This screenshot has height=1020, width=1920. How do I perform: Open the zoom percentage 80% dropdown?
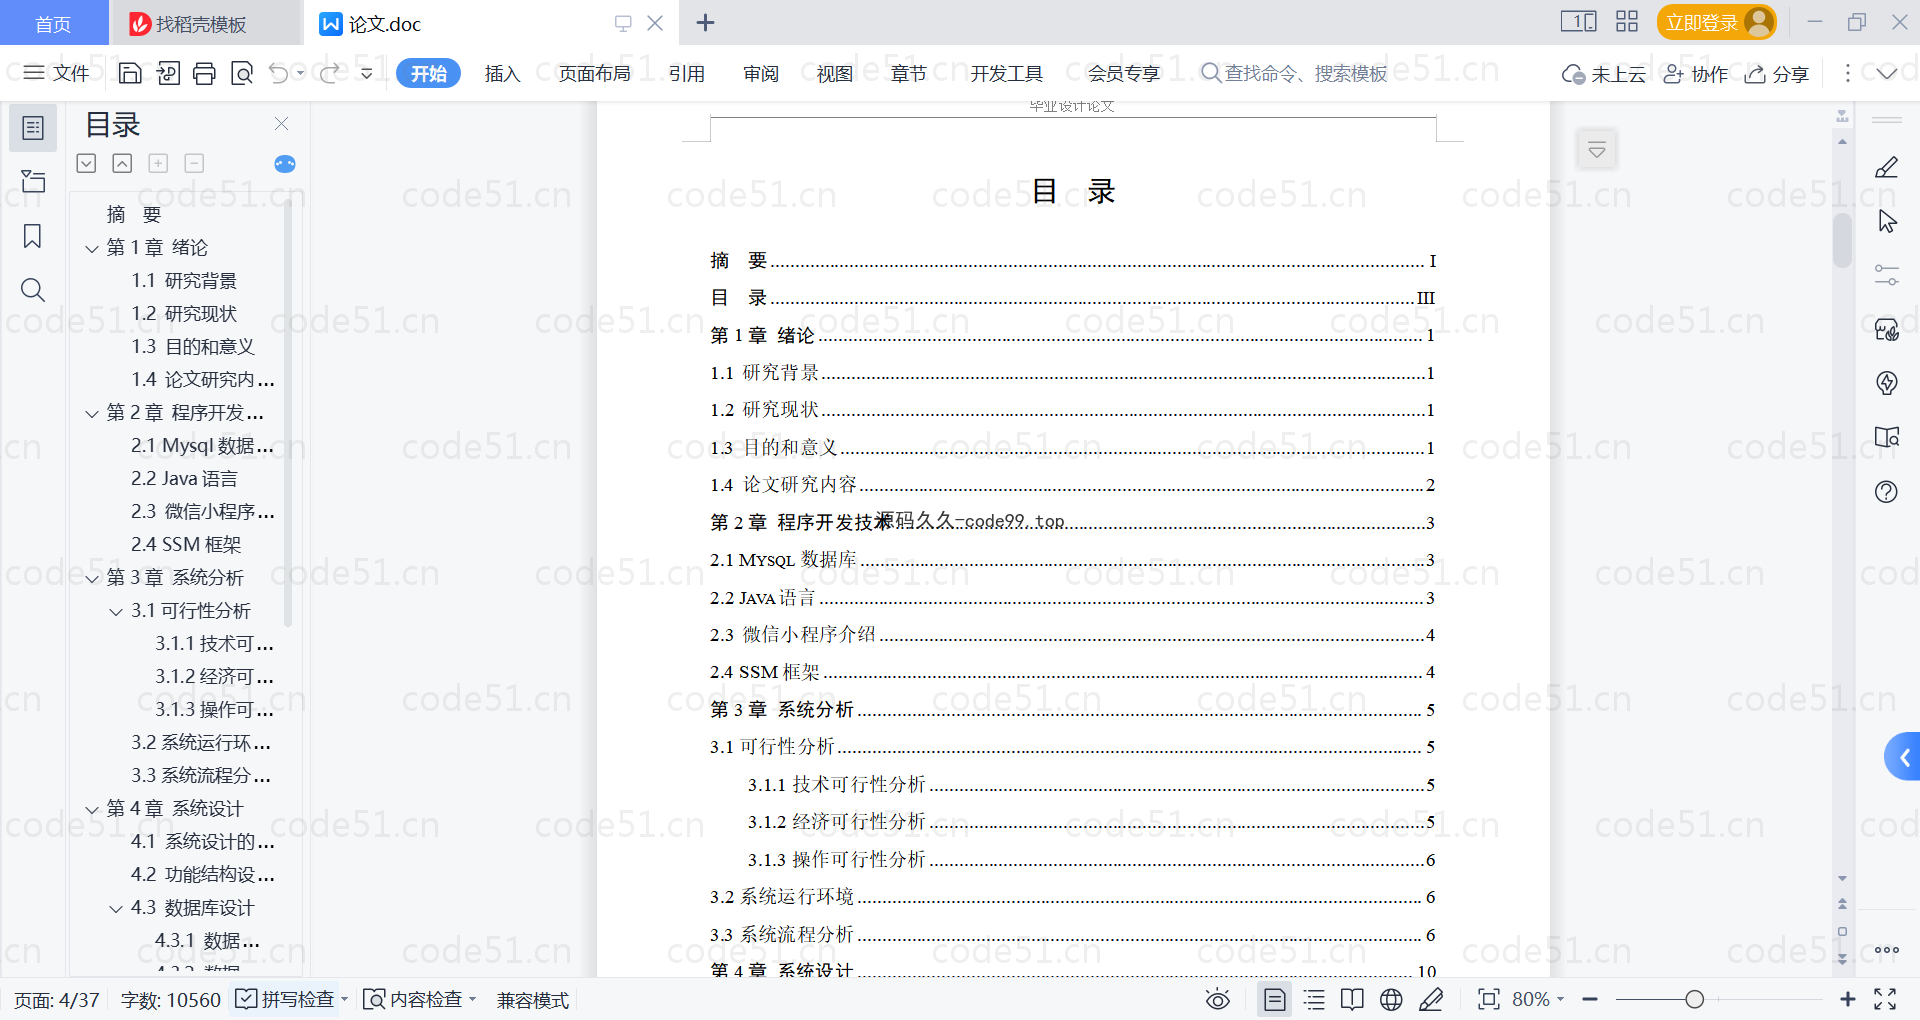tap(1538, 999)
